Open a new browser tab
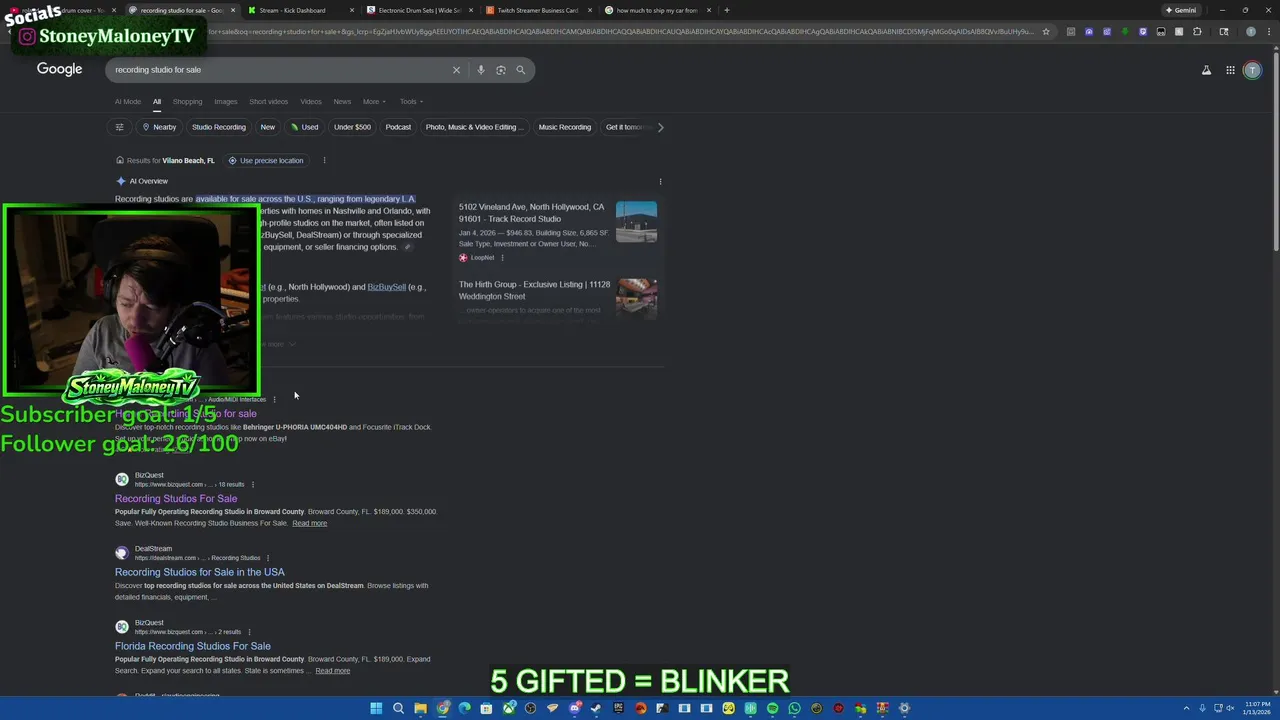1280x720 pixels. (x=726, y=10)
